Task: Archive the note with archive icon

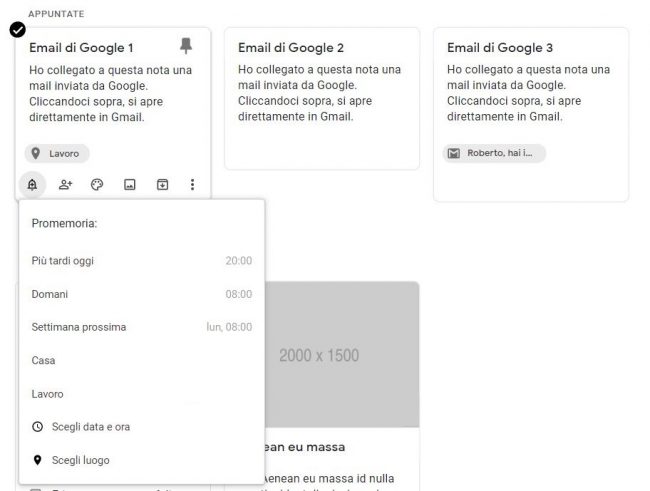Action: [x=161, y=185]
